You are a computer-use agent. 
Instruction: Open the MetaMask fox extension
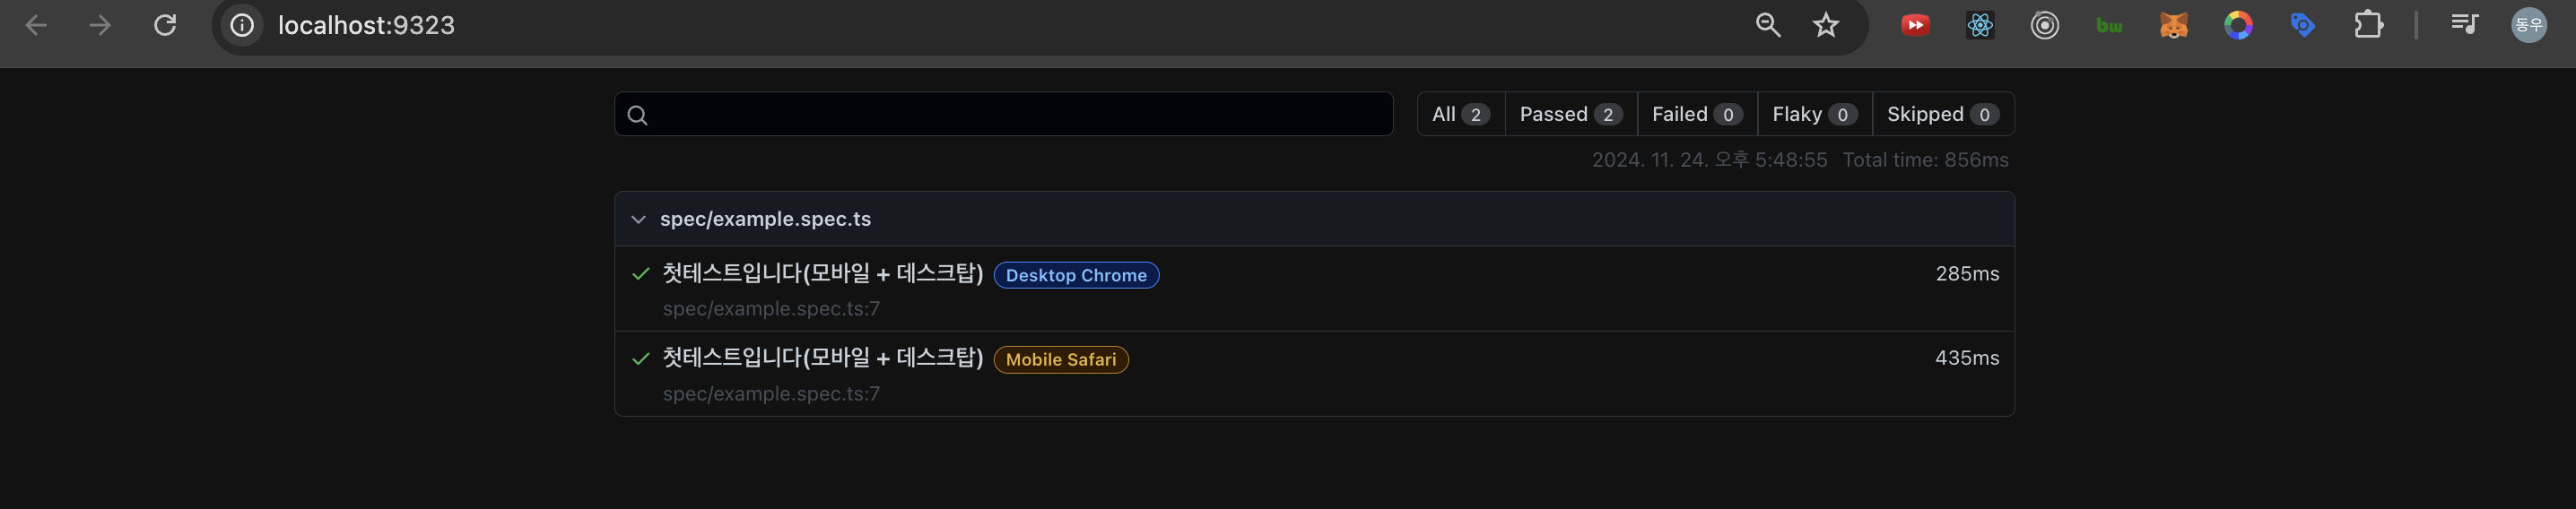(x=2173, y=25)
